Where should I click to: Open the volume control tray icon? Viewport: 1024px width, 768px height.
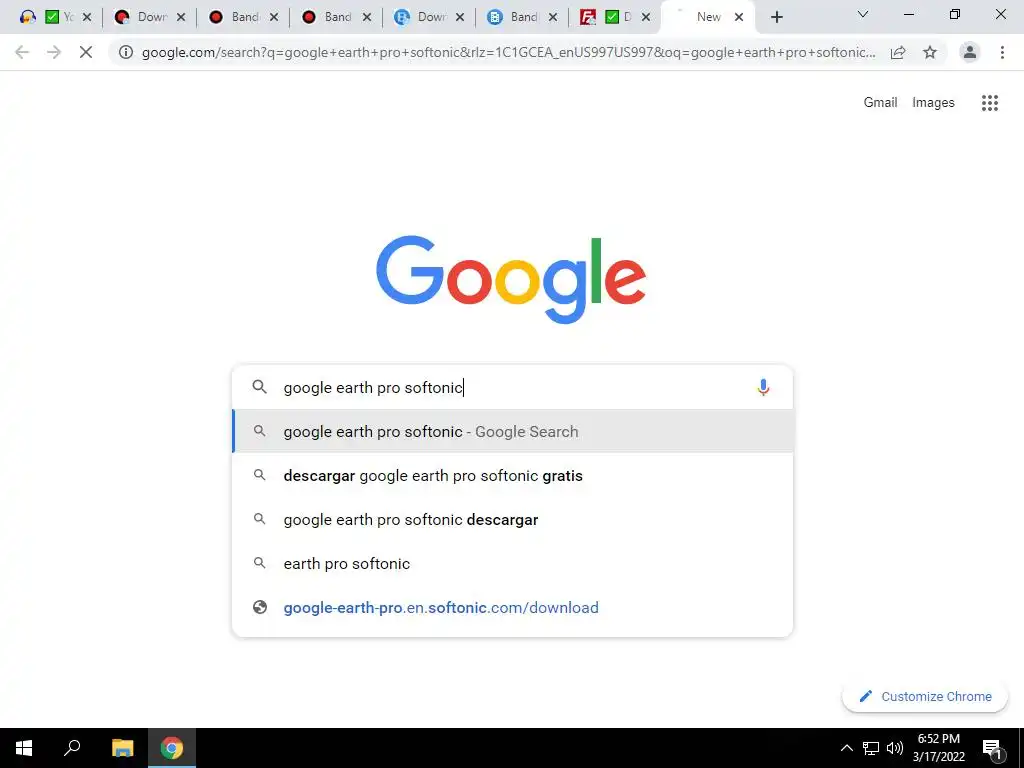(895, 748)
